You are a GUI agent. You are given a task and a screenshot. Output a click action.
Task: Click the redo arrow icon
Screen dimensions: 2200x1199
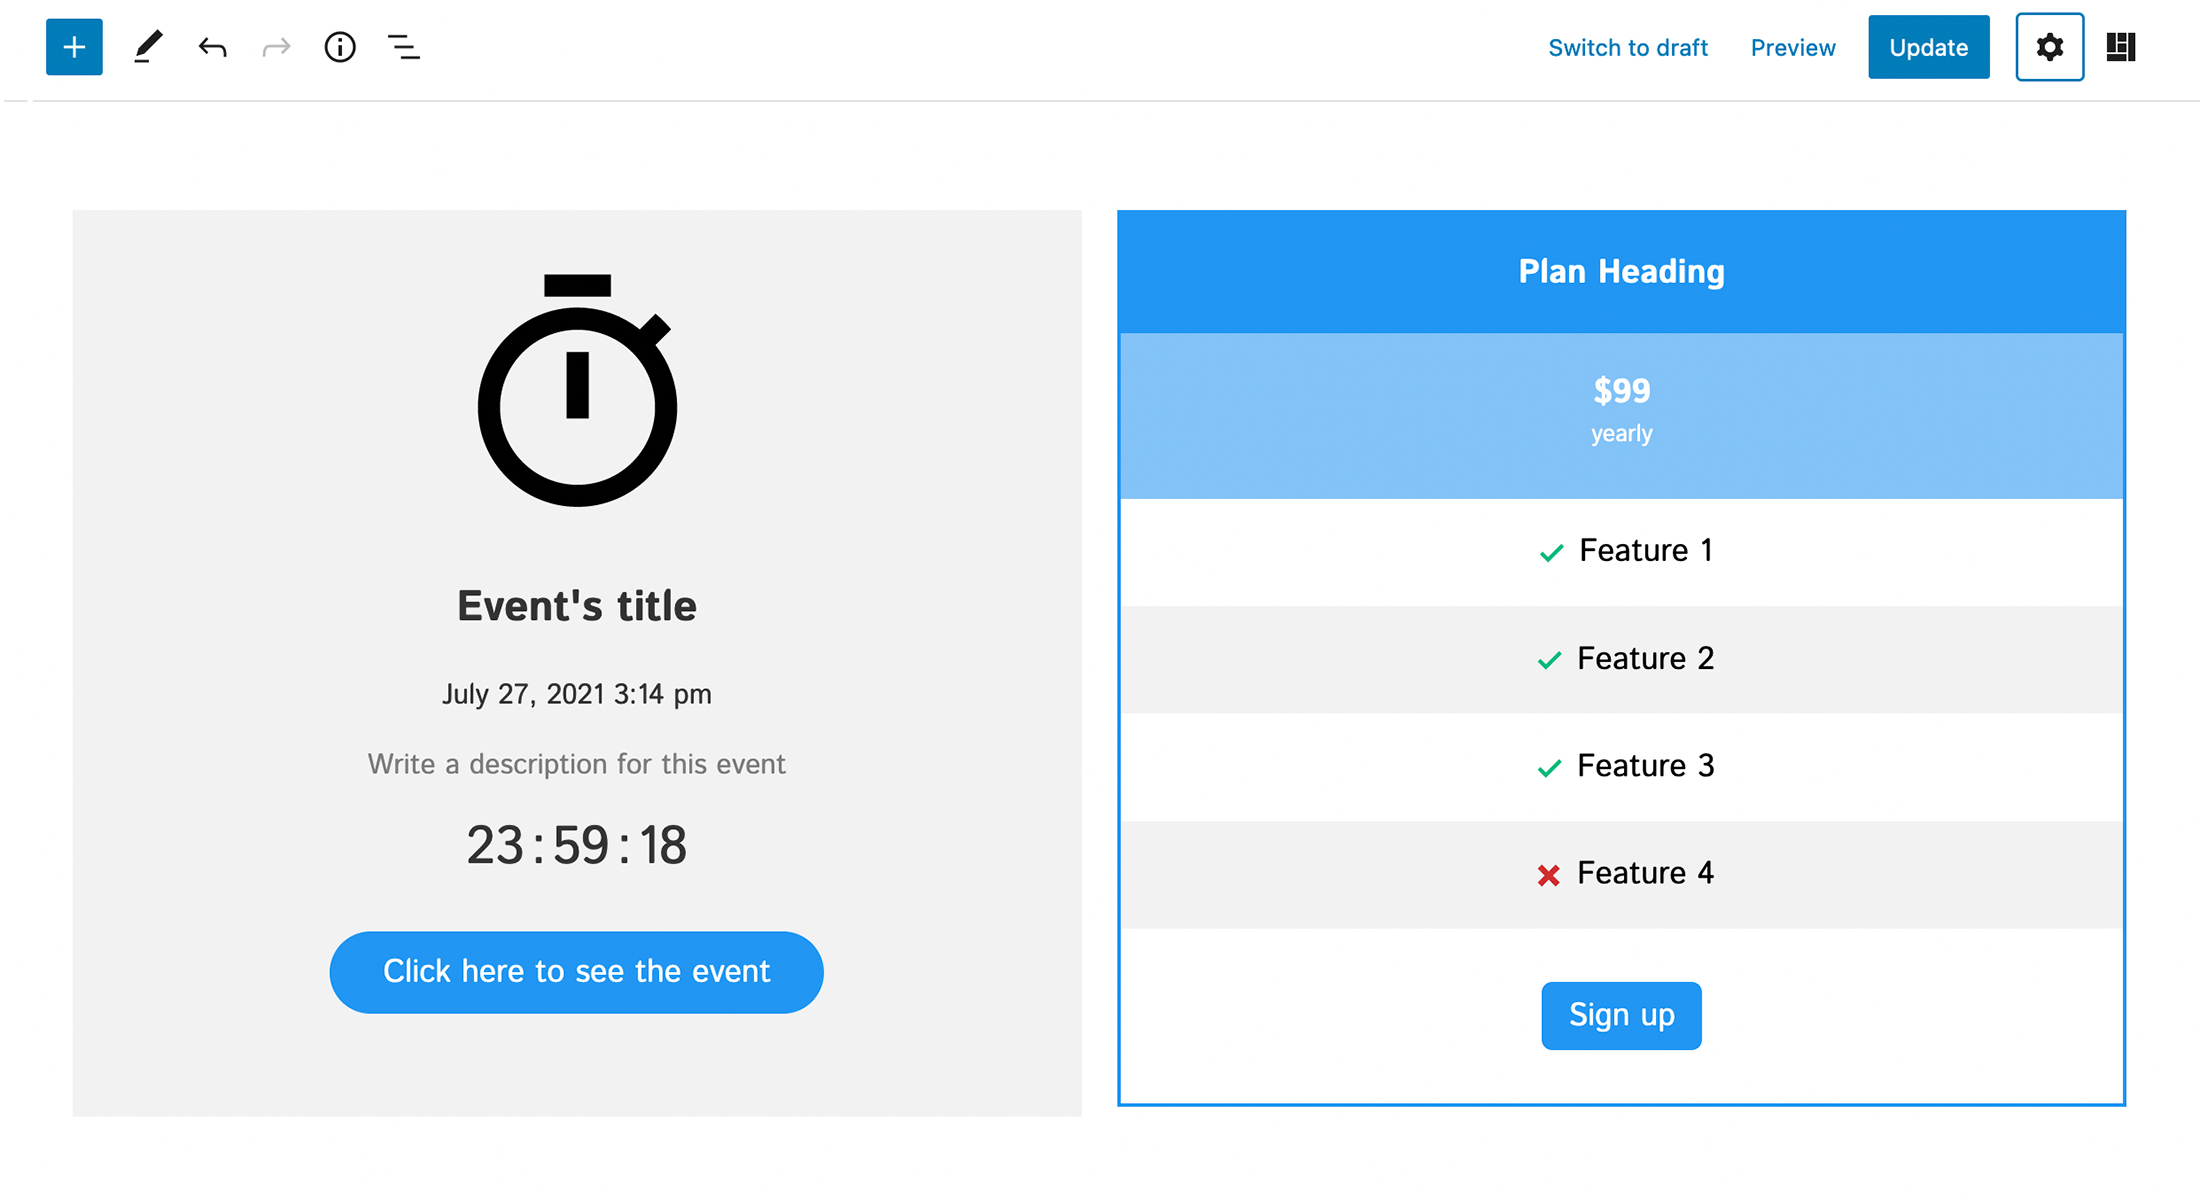click(x=276, y=47)
